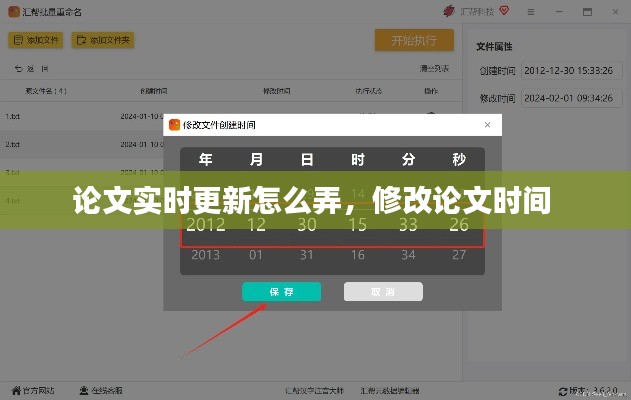Select day 31 in the day column

click(x=307, y=255)
